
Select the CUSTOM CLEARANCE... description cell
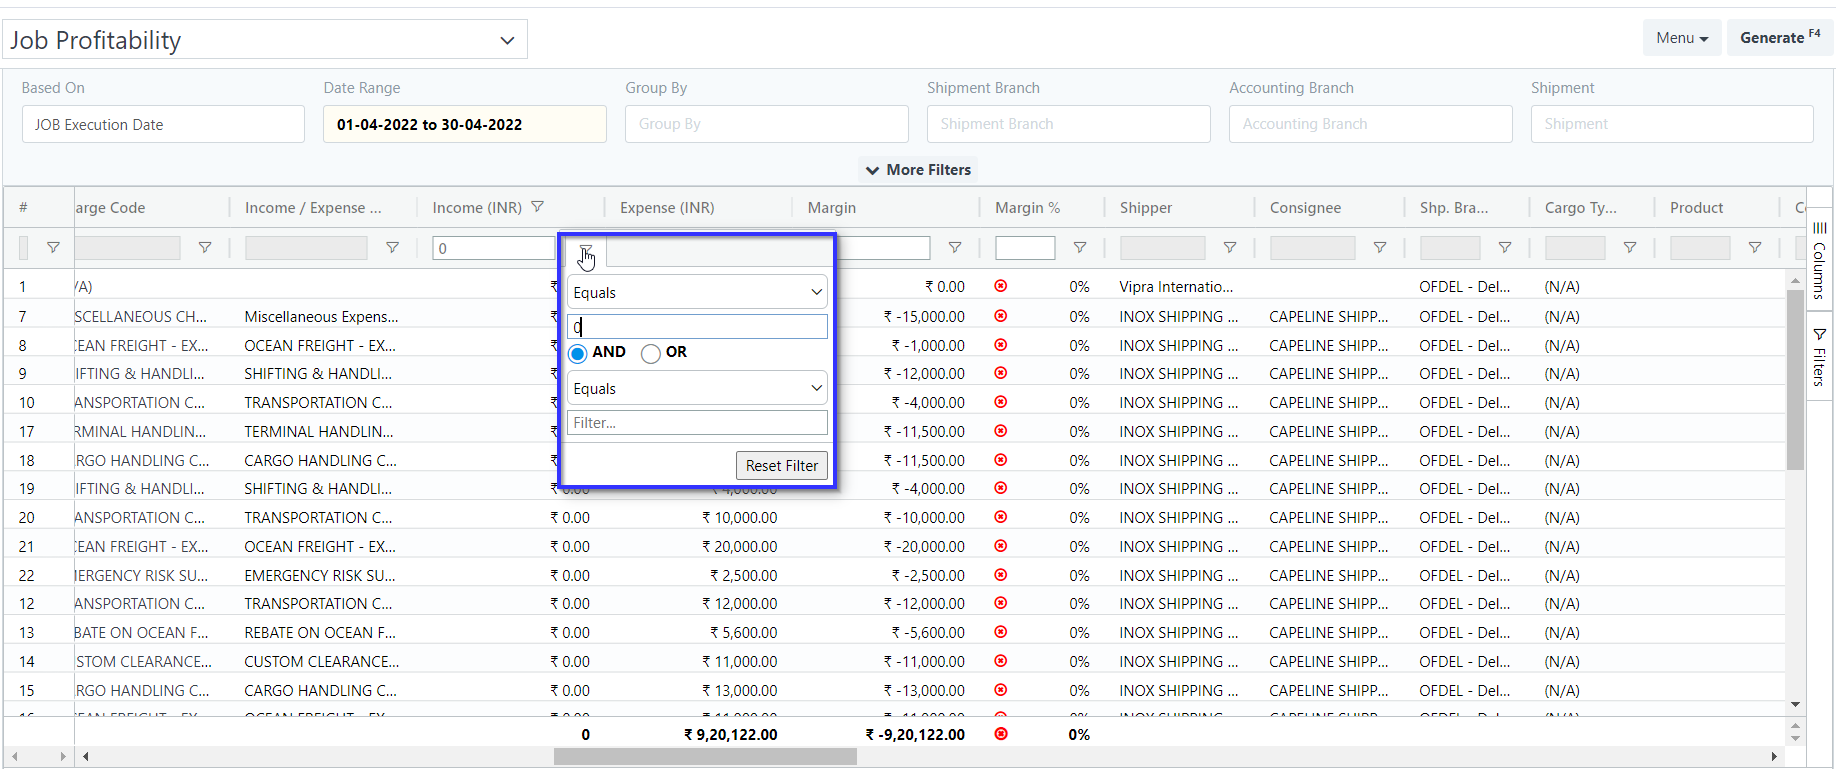coord(322,662)
